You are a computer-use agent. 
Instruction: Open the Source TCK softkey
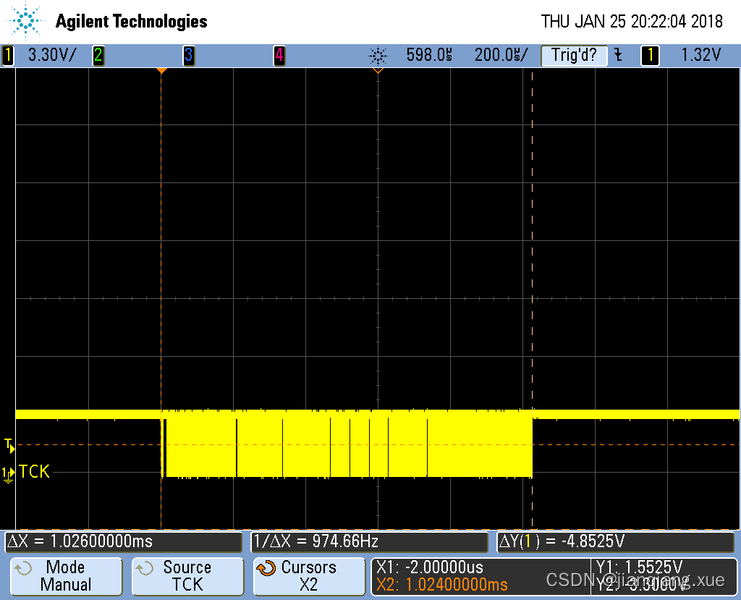pos(188,576)
